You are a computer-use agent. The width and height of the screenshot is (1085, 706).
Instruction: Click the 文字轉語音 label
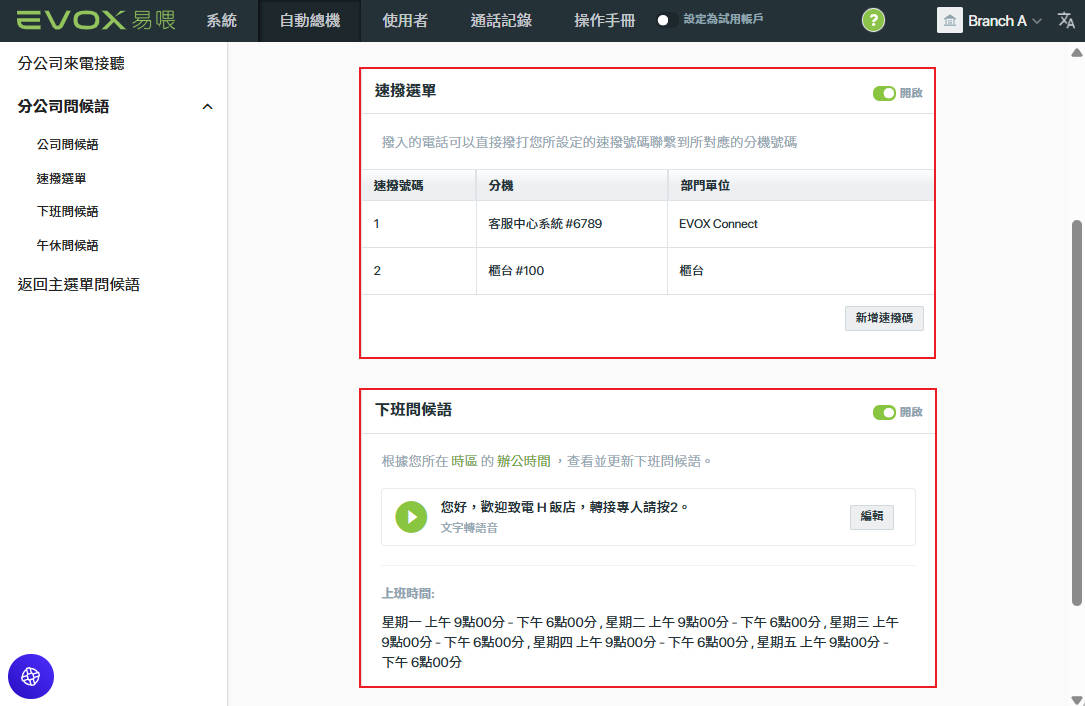pyautogui.click(x=469, y=528)
